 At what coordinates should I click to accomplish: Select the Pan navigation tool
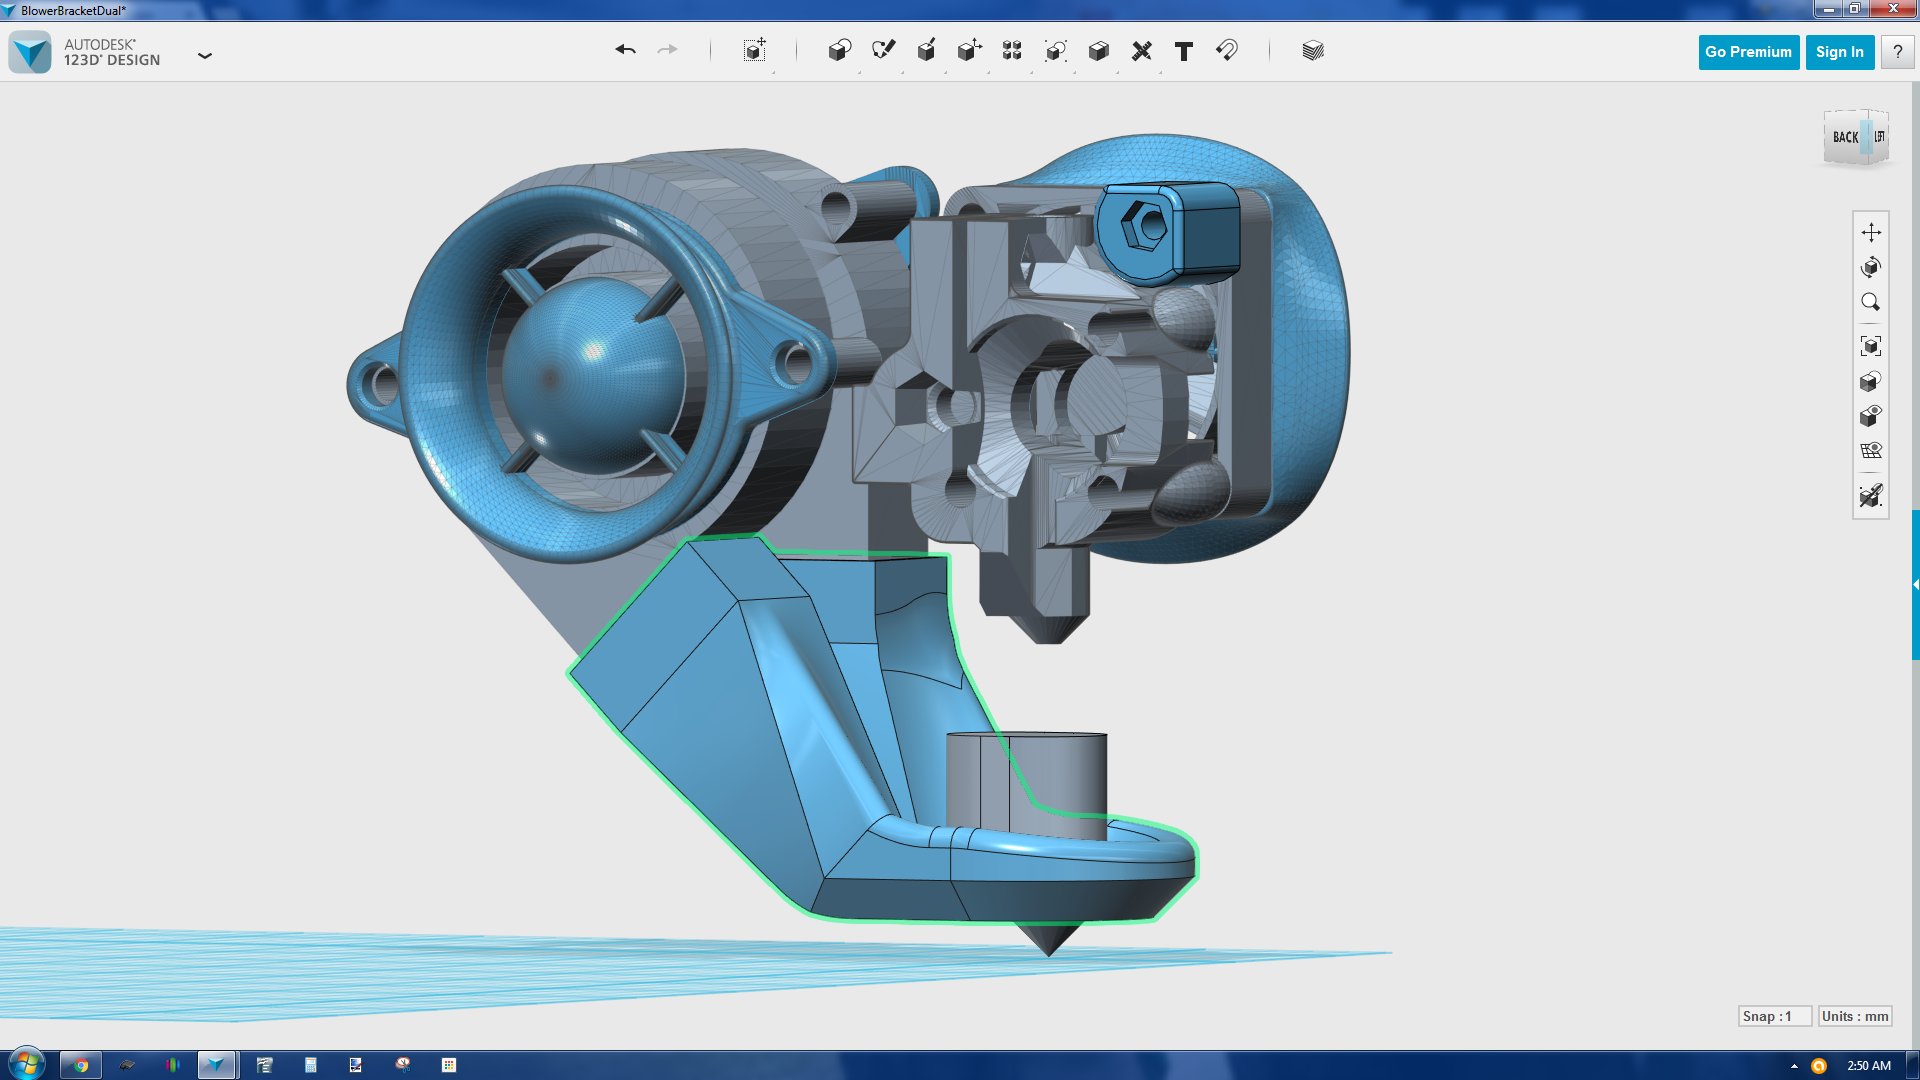1871,232
